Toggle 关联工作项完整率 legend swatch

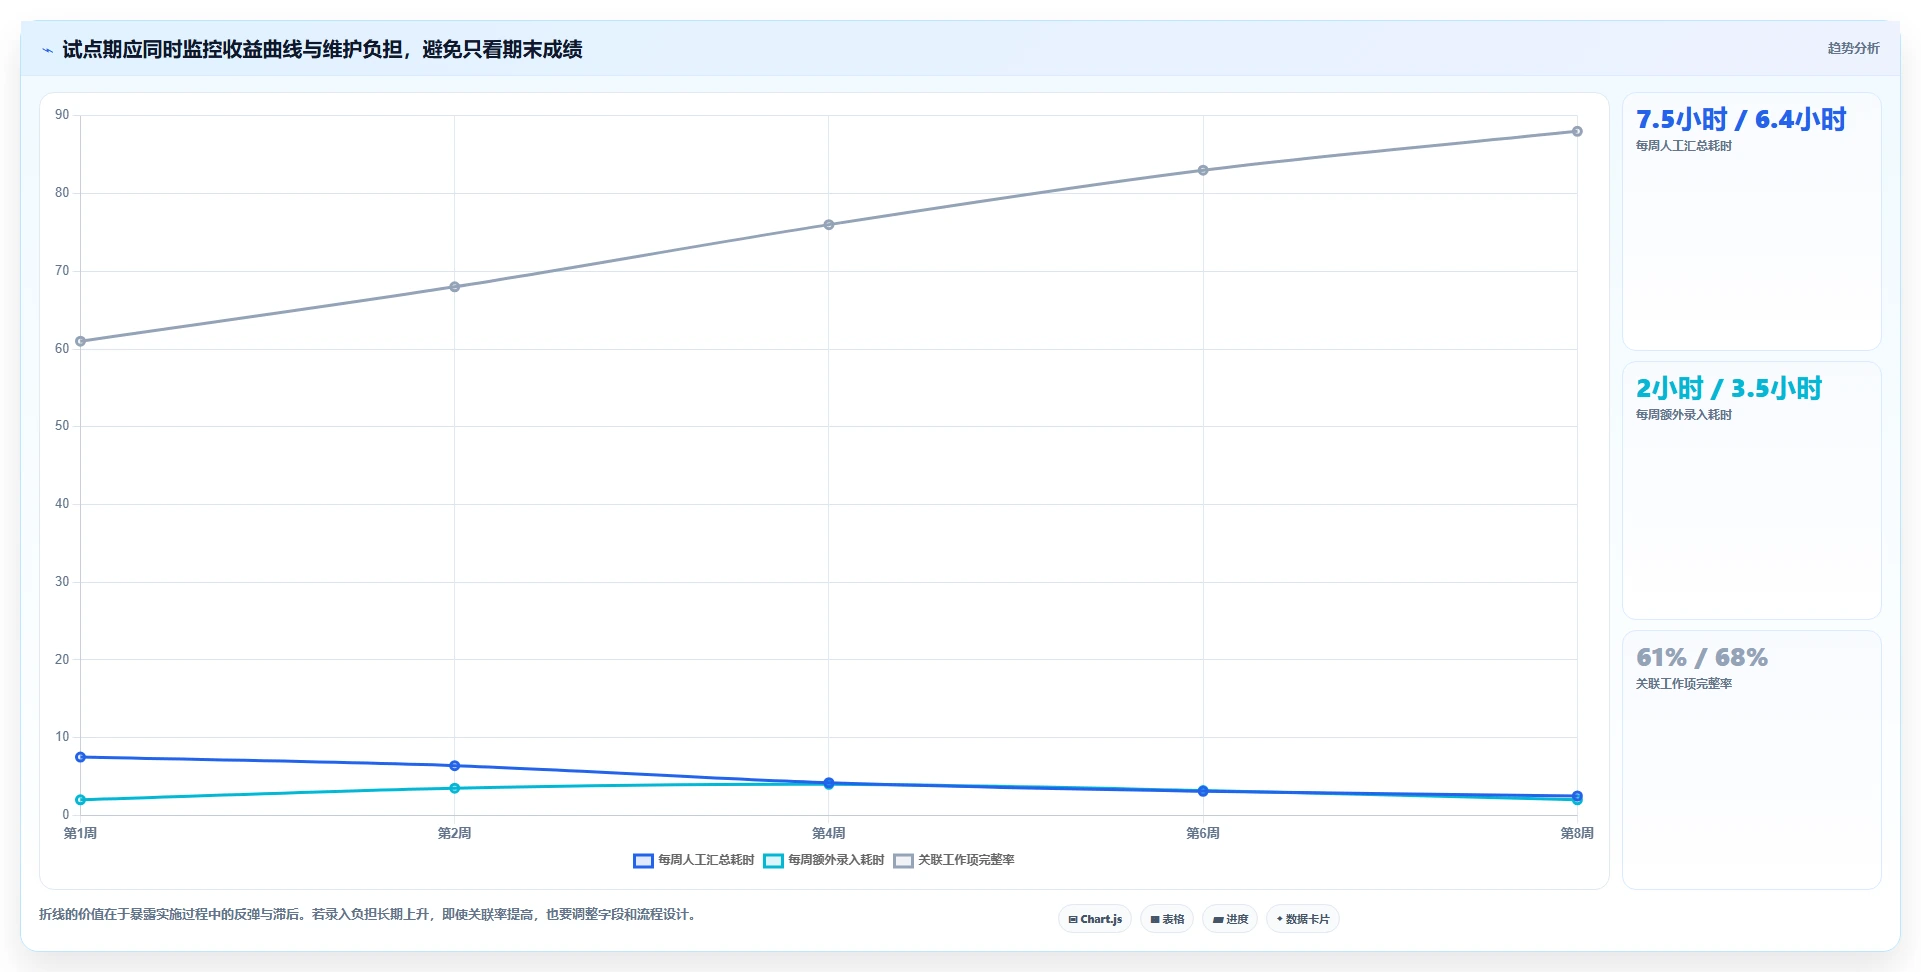903,861
